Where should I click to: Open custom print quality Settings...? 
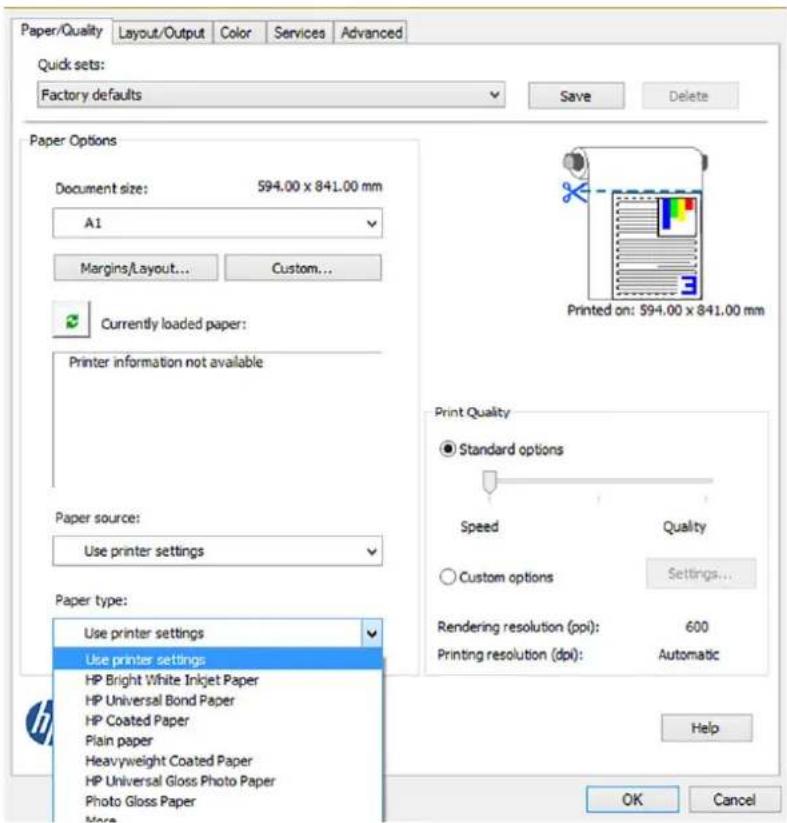pyautogui.click(x=700, y=574)
